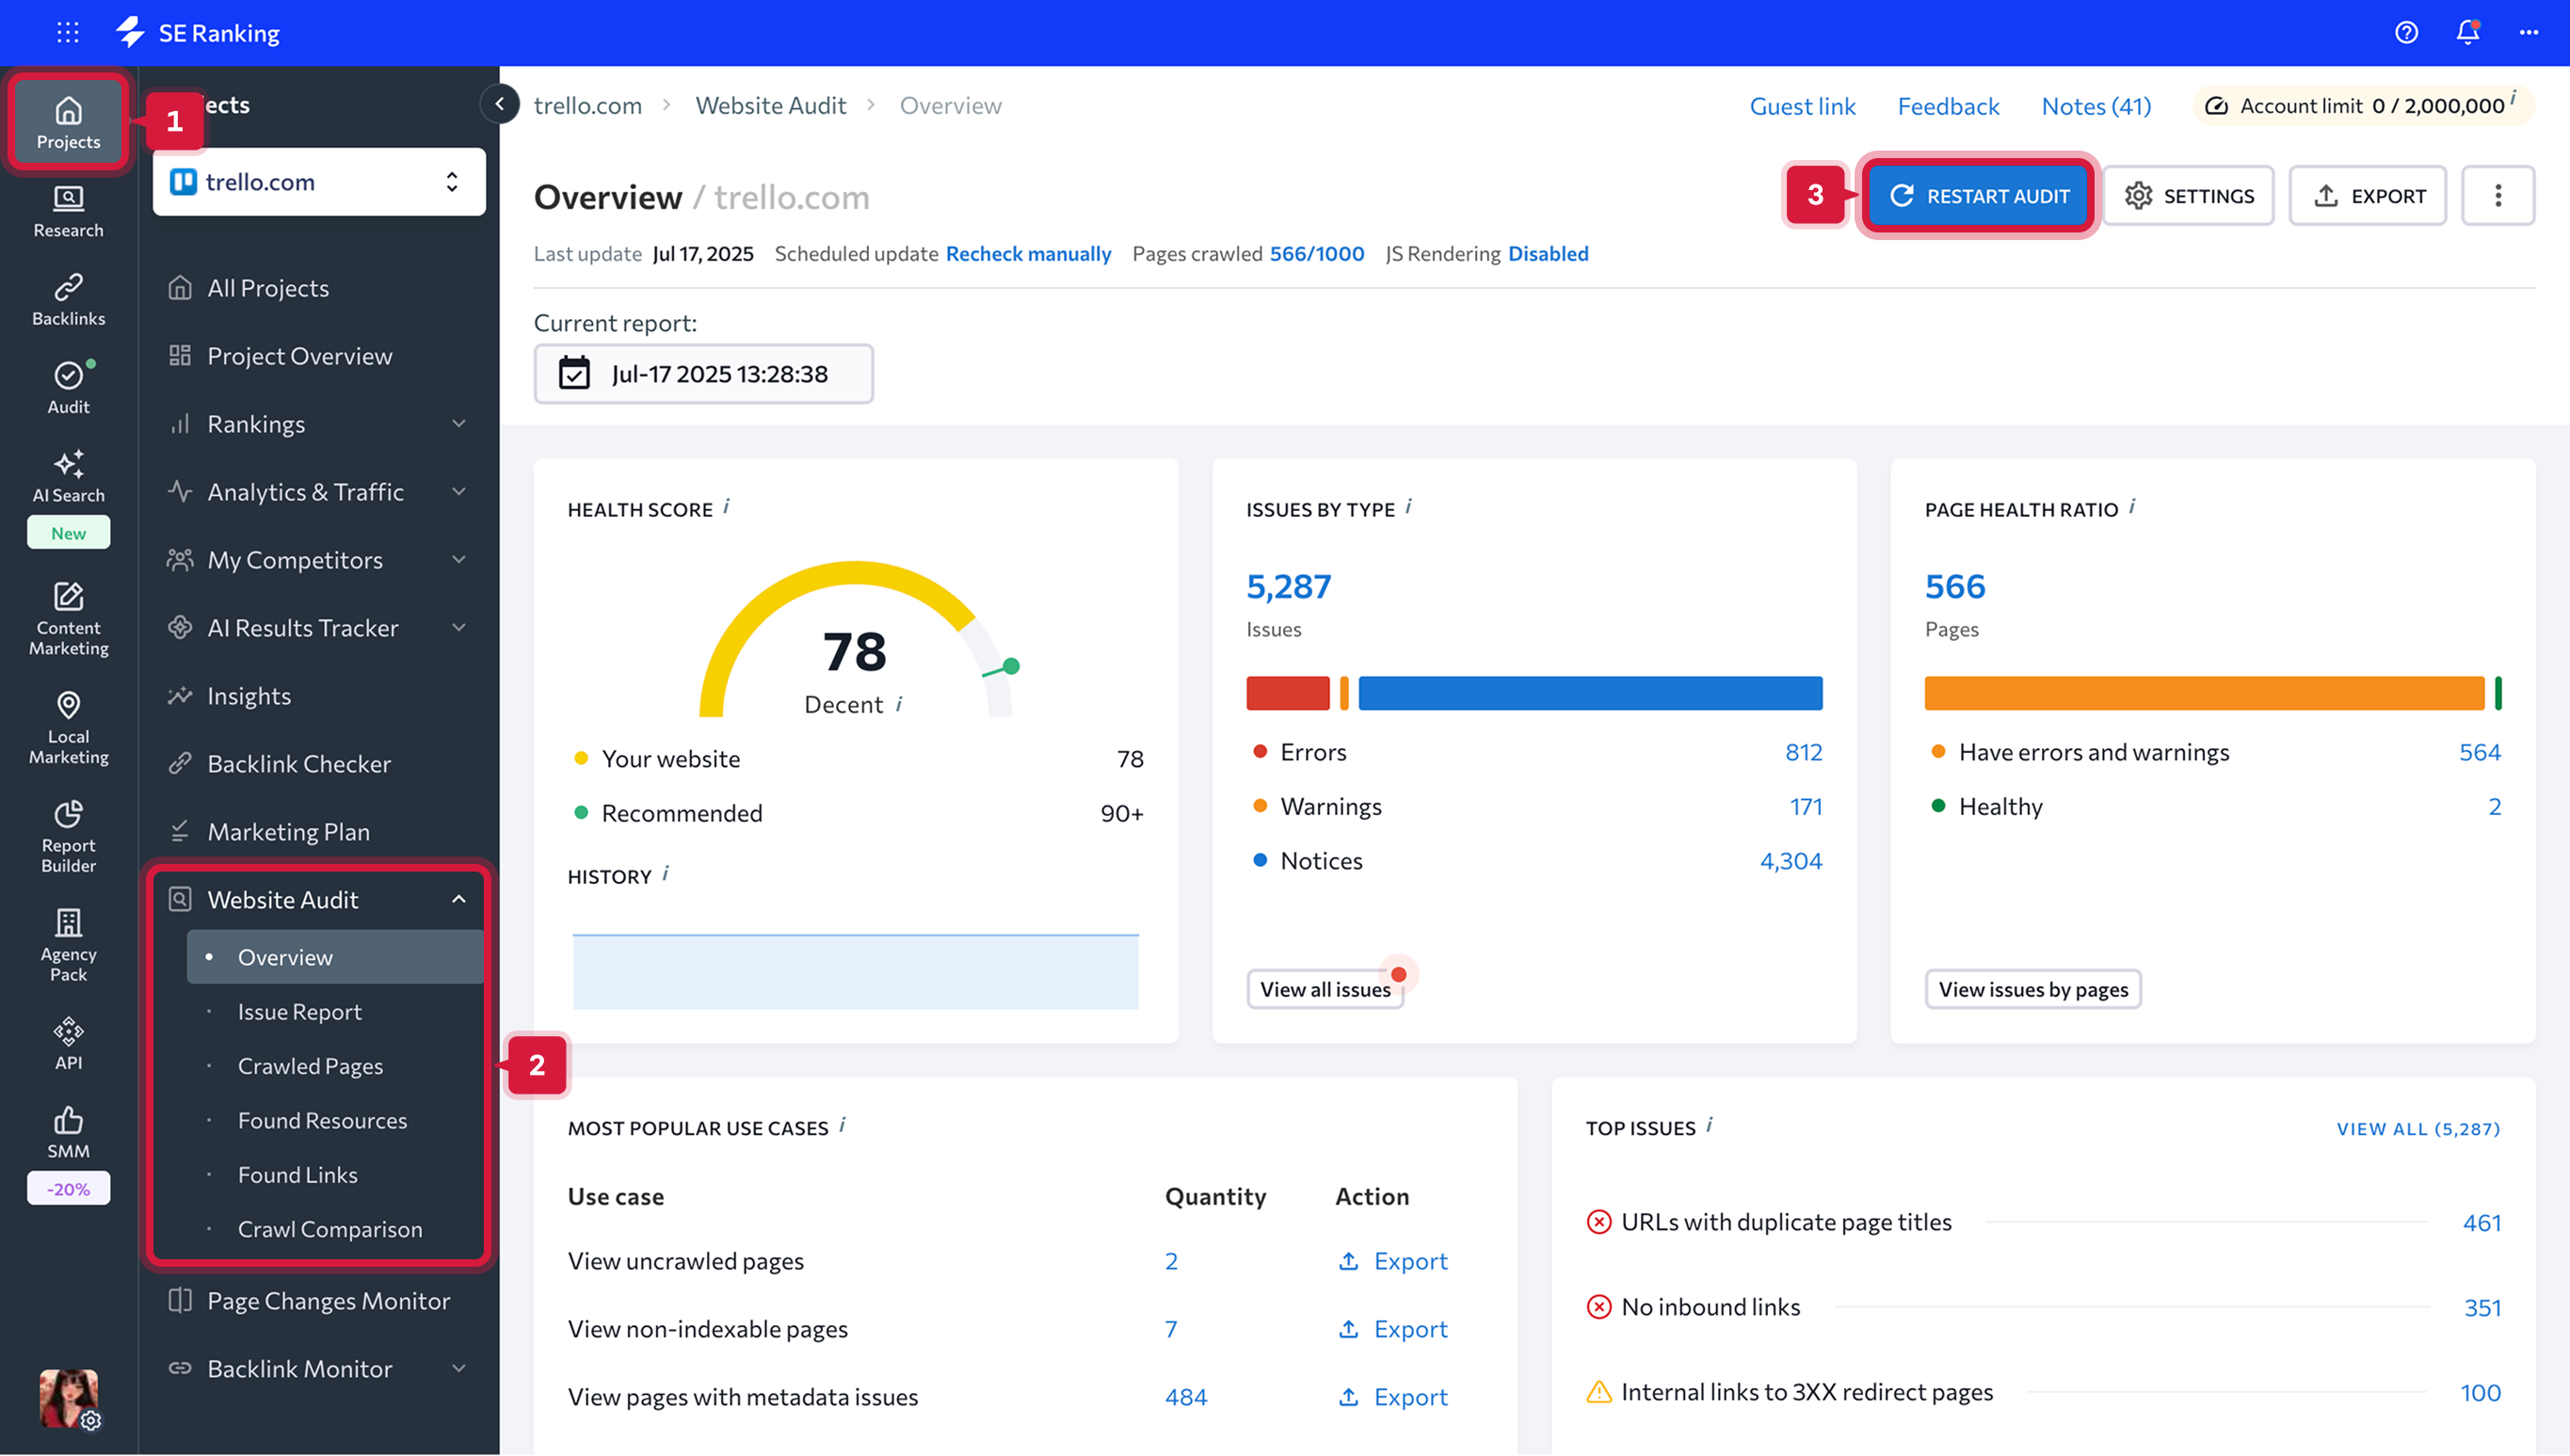This screenshot has height=1456, width=2570.
Task: Open the Agency Pack section
Action: point(67,940)
